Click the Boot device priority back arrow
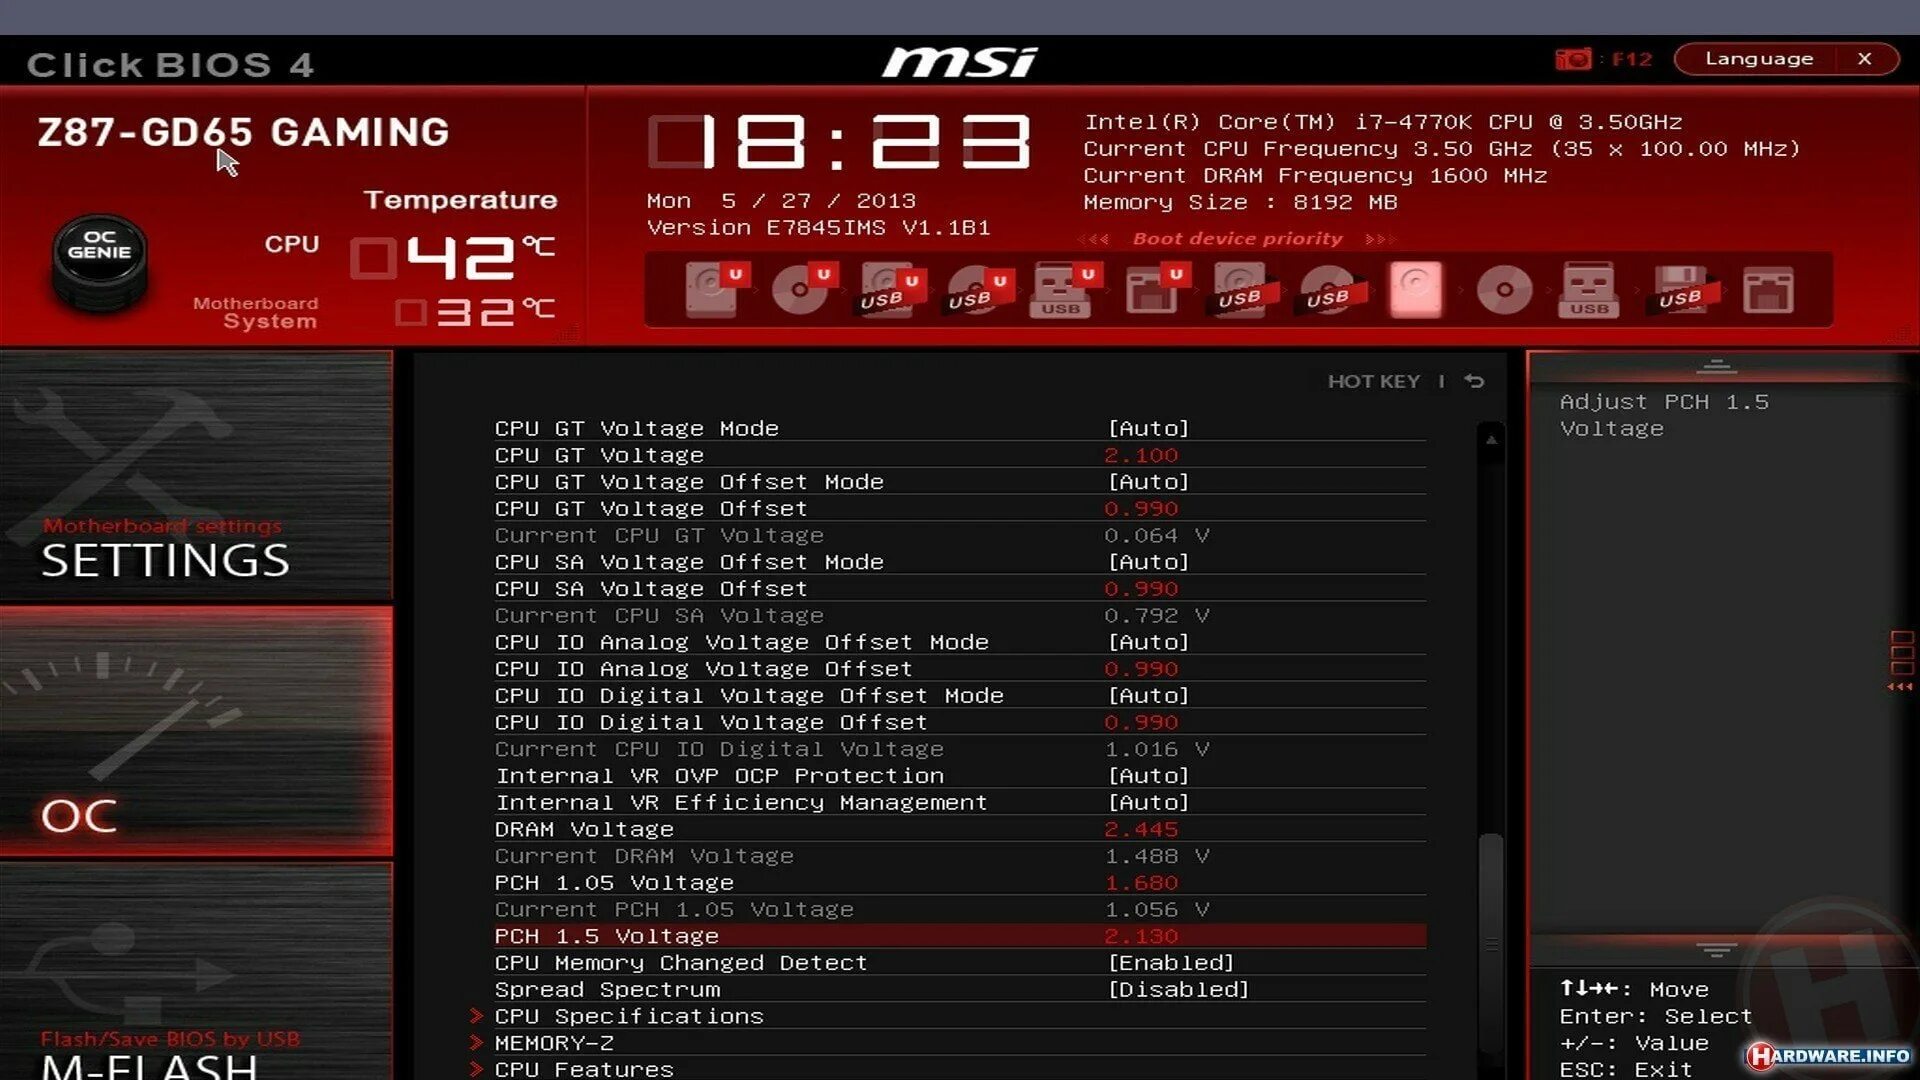This screenshot has height=1080, width=1920. point(1098,239)
